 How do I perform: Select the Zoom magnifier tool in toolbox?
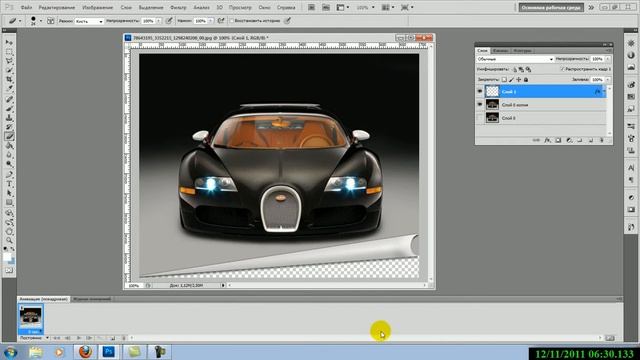(9, 240)
